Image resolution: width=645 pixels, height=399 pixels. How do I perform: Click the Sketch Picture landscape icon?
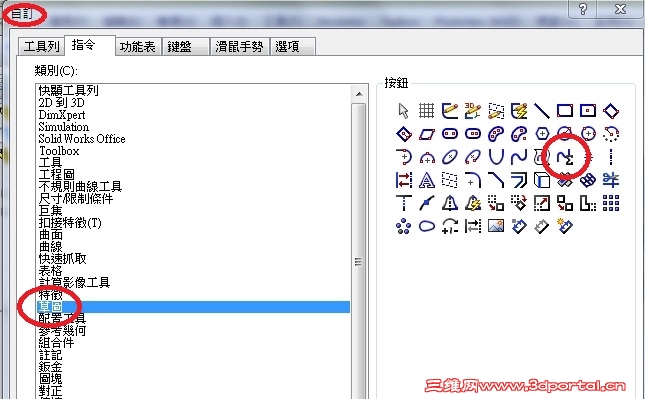(496, 226)
